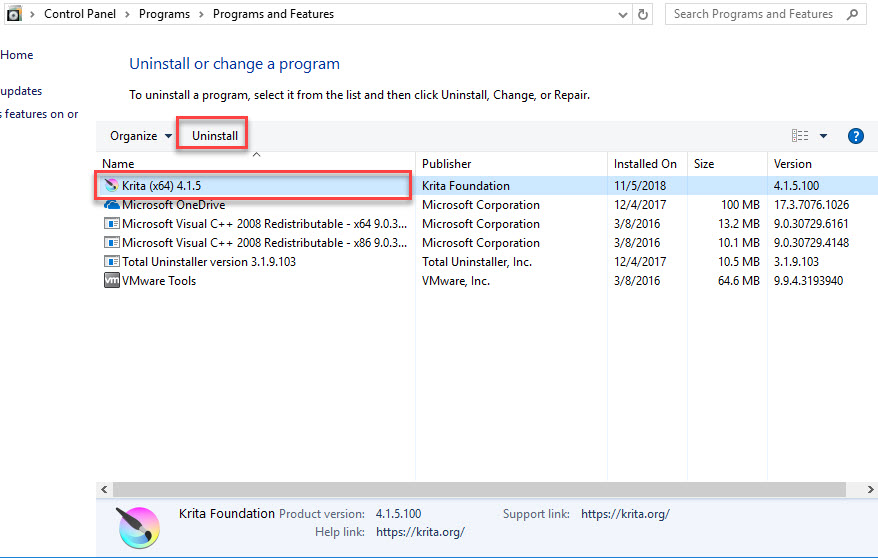Open the Organize dropdown menu
Viewport: 878px width, 558px height.
tap(141, 136)
